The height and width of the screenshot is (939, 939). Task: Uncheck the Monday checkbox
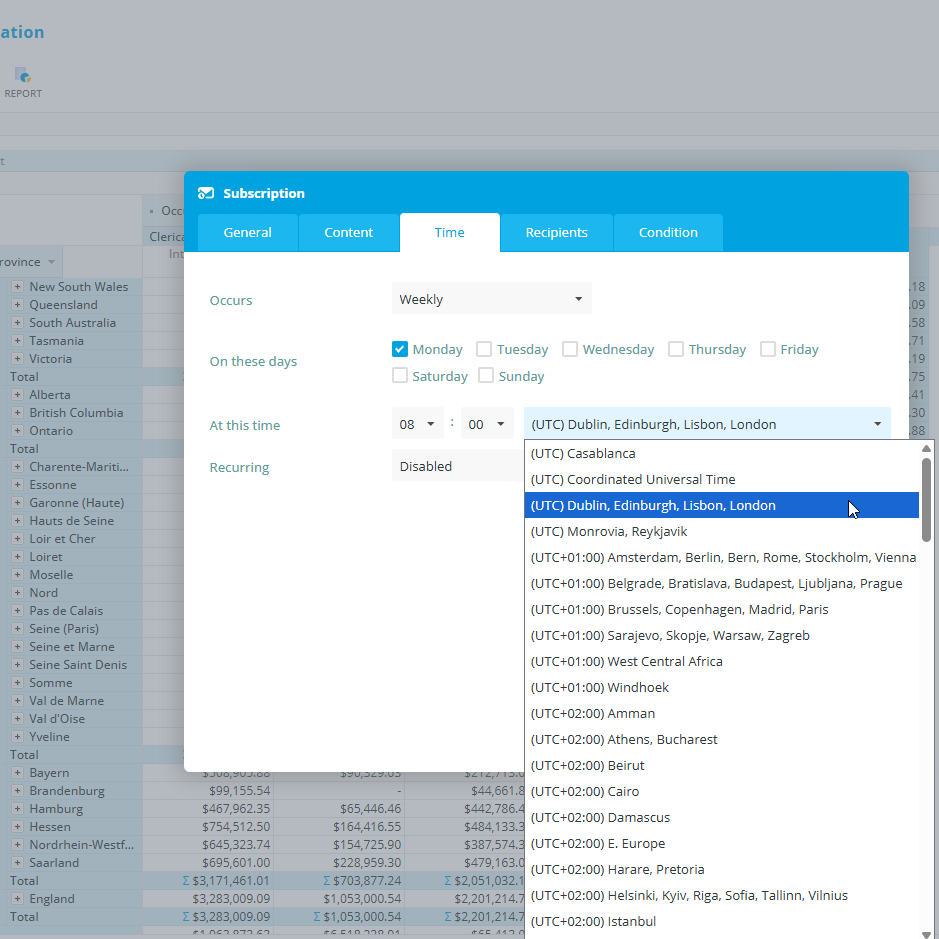400,349
